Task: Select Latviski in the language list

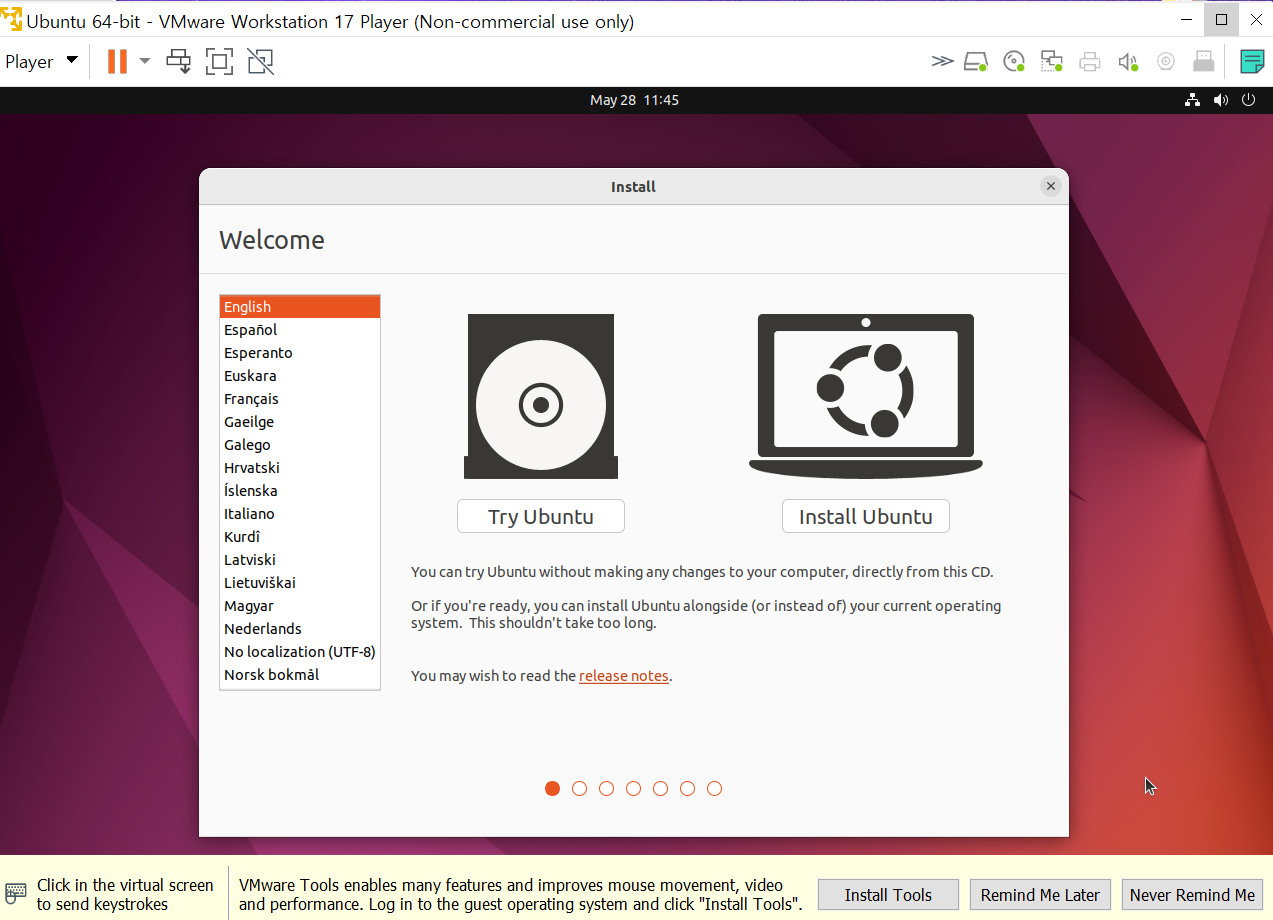Action: click(300, 560)
